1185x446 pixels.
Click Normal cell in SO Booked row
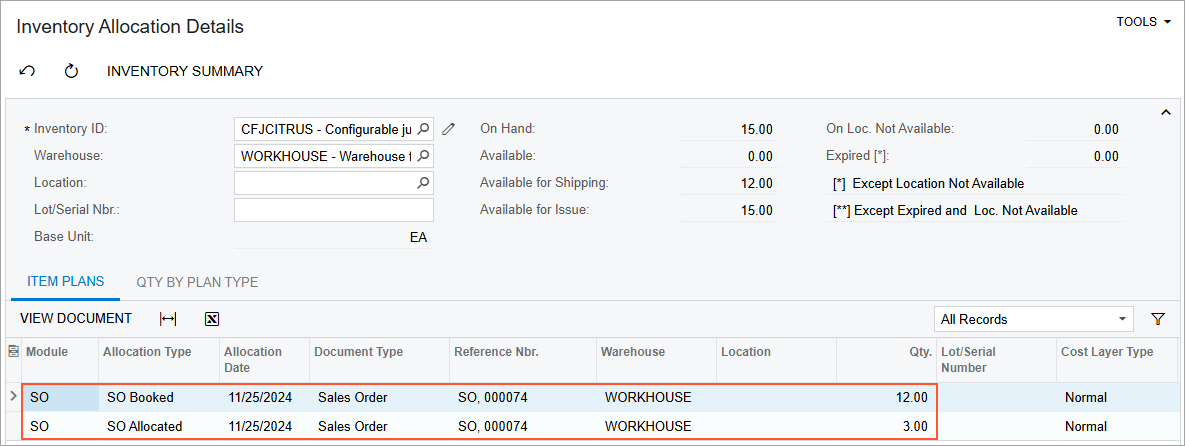coord(1119,397)
